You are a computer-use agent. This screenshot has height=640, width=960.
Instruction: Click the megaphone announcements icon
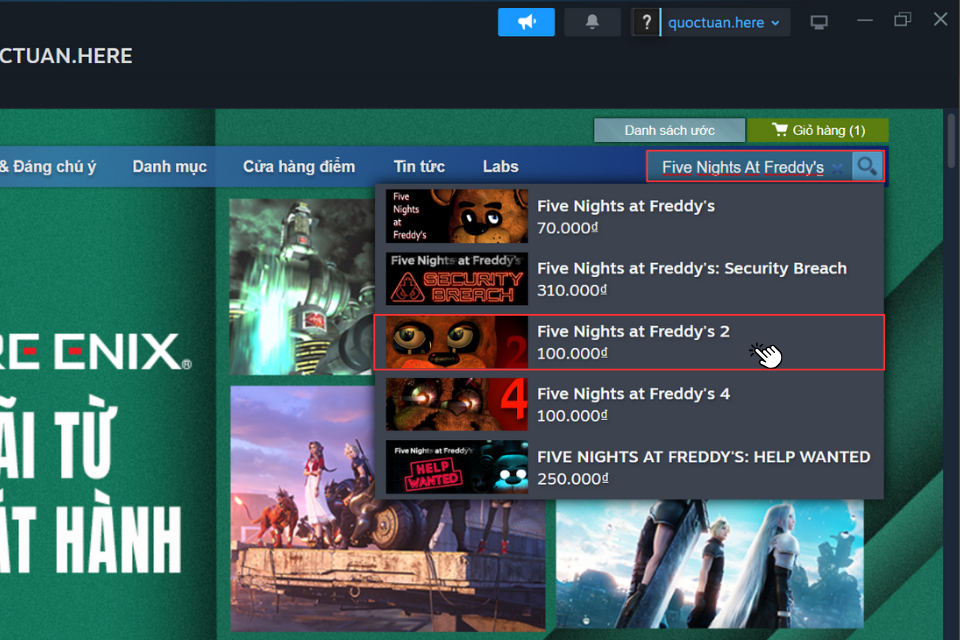[526, 22]
